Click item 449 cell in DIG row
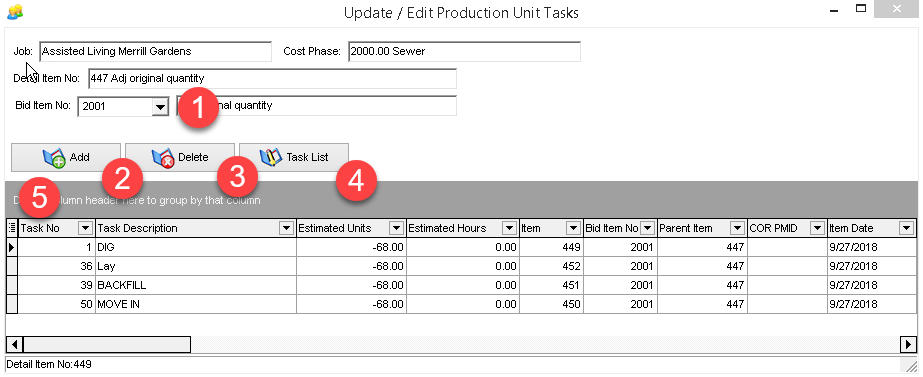 (x=551, y=247)
